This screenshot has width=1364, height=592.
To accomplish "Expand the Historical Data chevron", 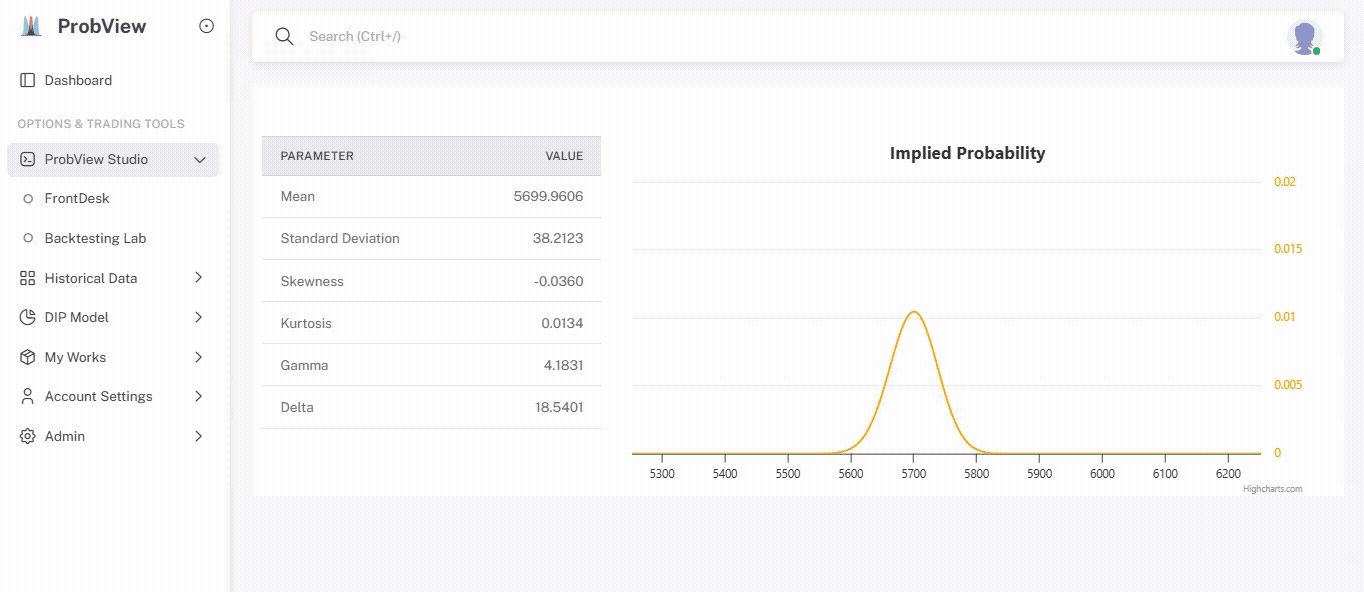I will point(198,277).
